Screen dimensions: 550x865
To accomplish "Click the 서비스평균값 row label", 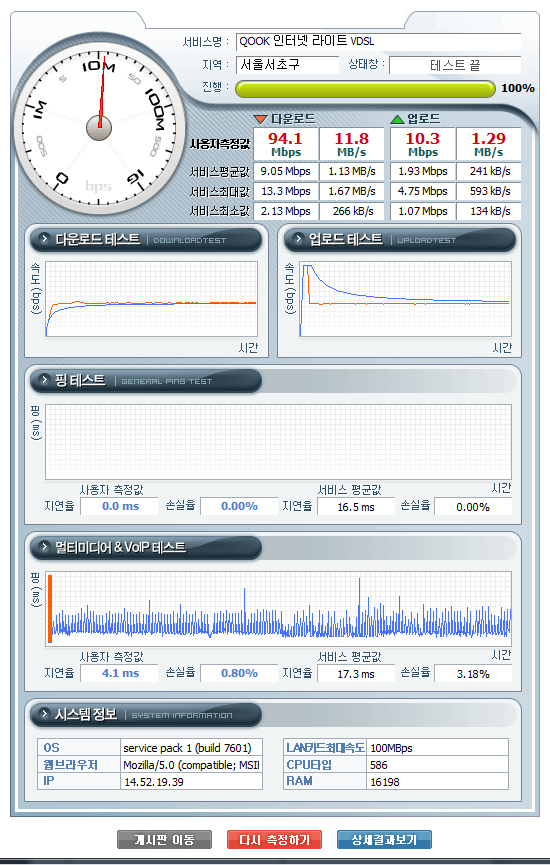I will coord(220,172).
